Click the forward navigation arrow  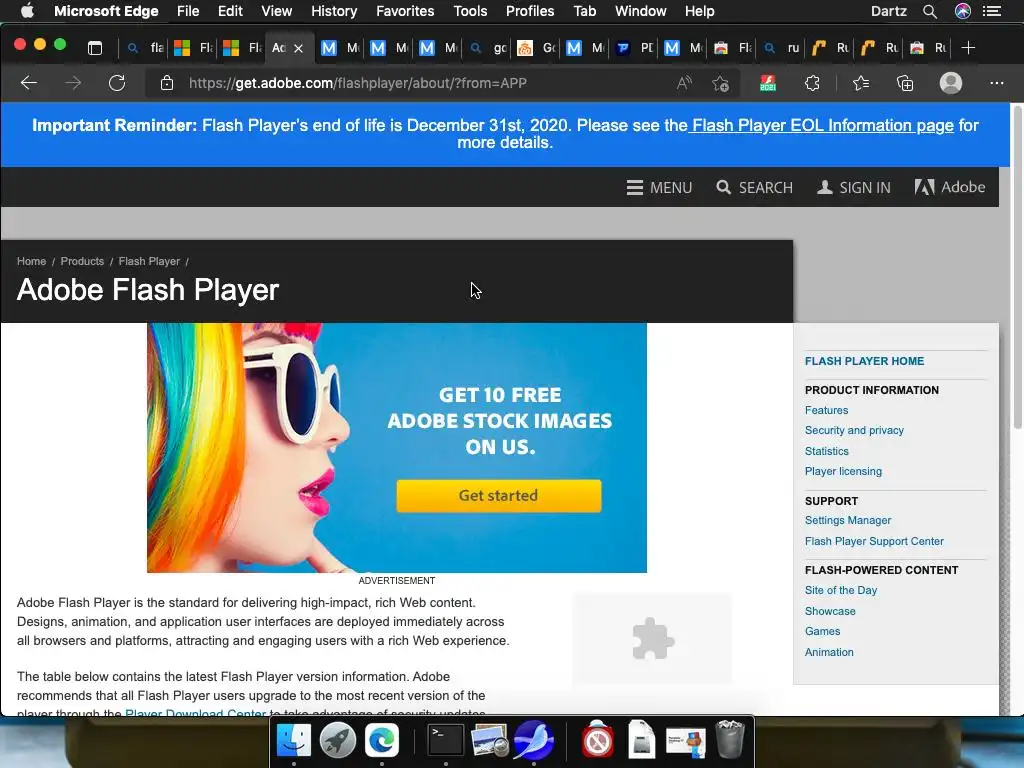tap(73, 83)
